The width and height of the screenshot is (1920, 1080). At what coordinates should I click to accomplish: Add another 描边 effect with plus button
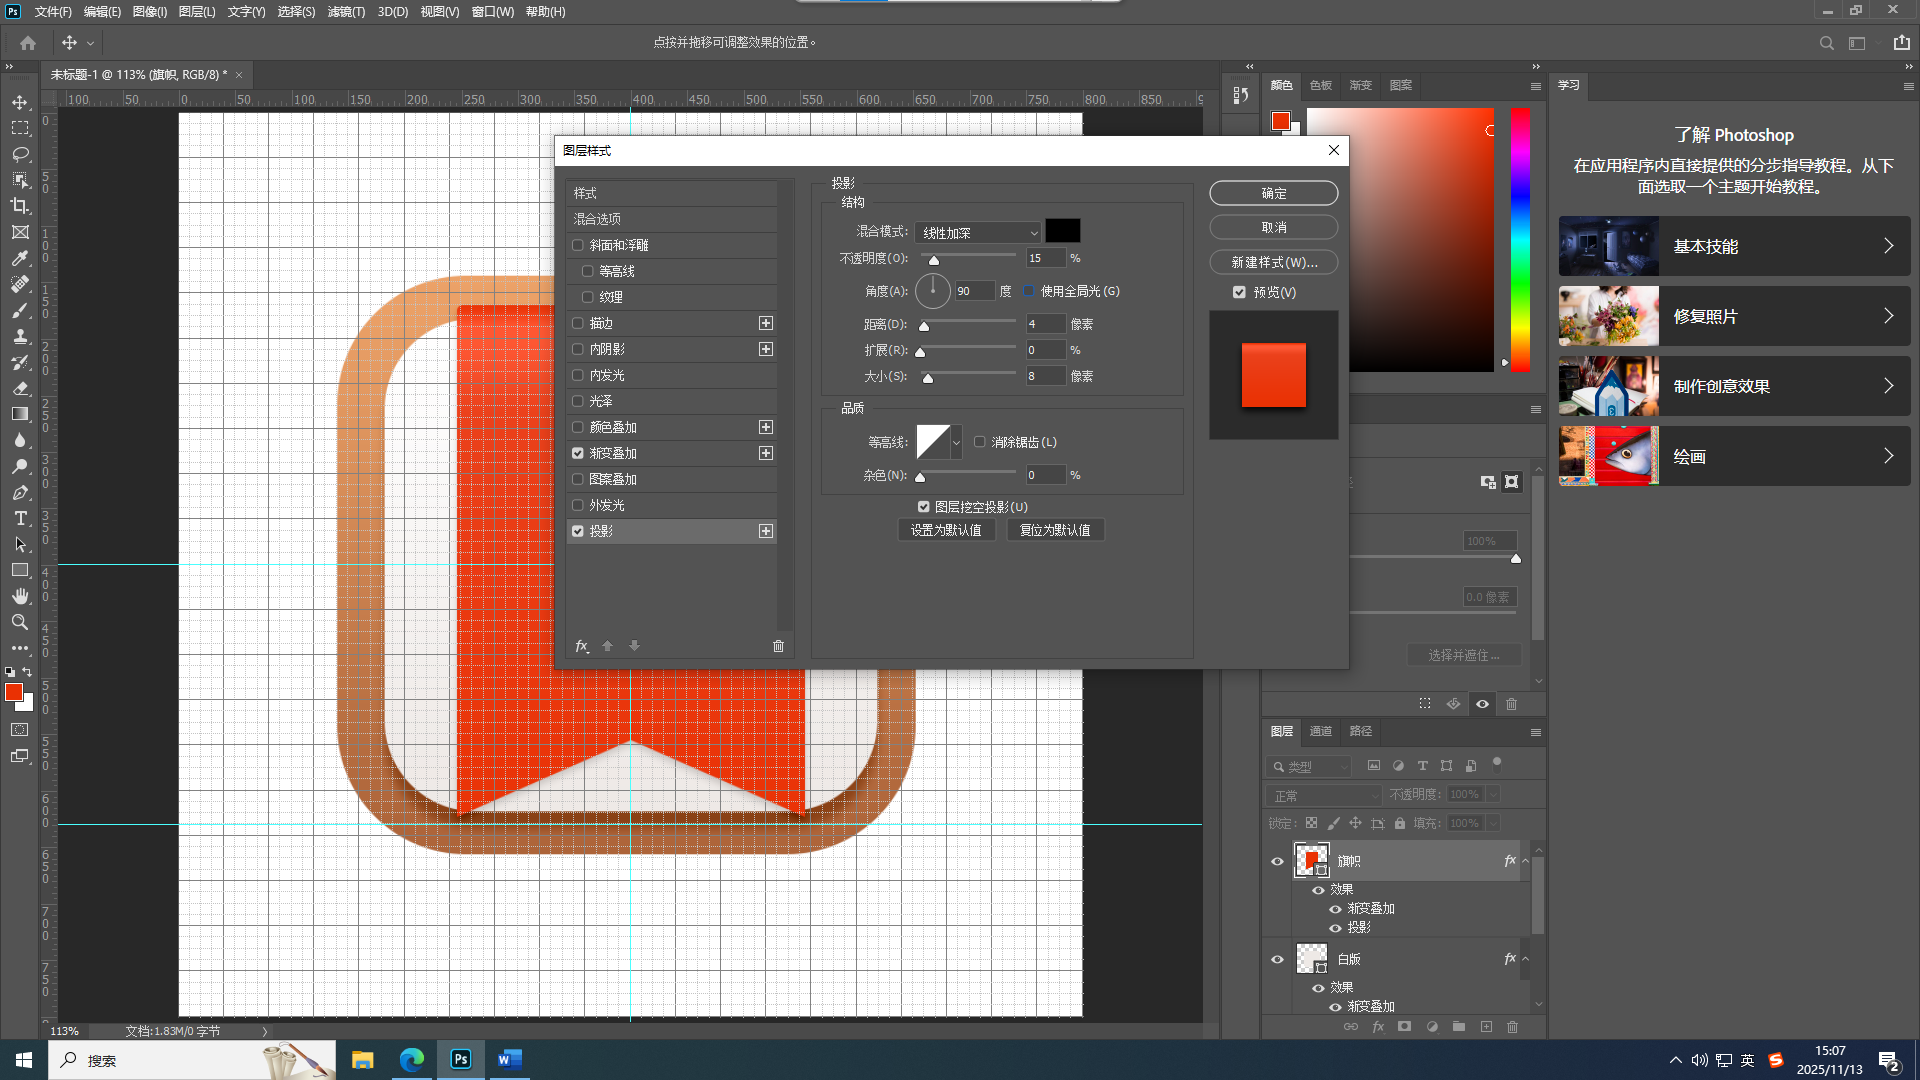click(766, 323)
